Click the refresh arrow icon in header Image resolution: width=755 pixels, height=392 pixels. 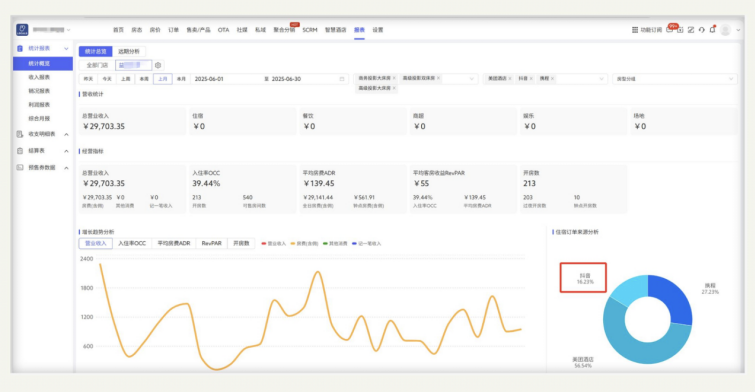pos(702,30)
